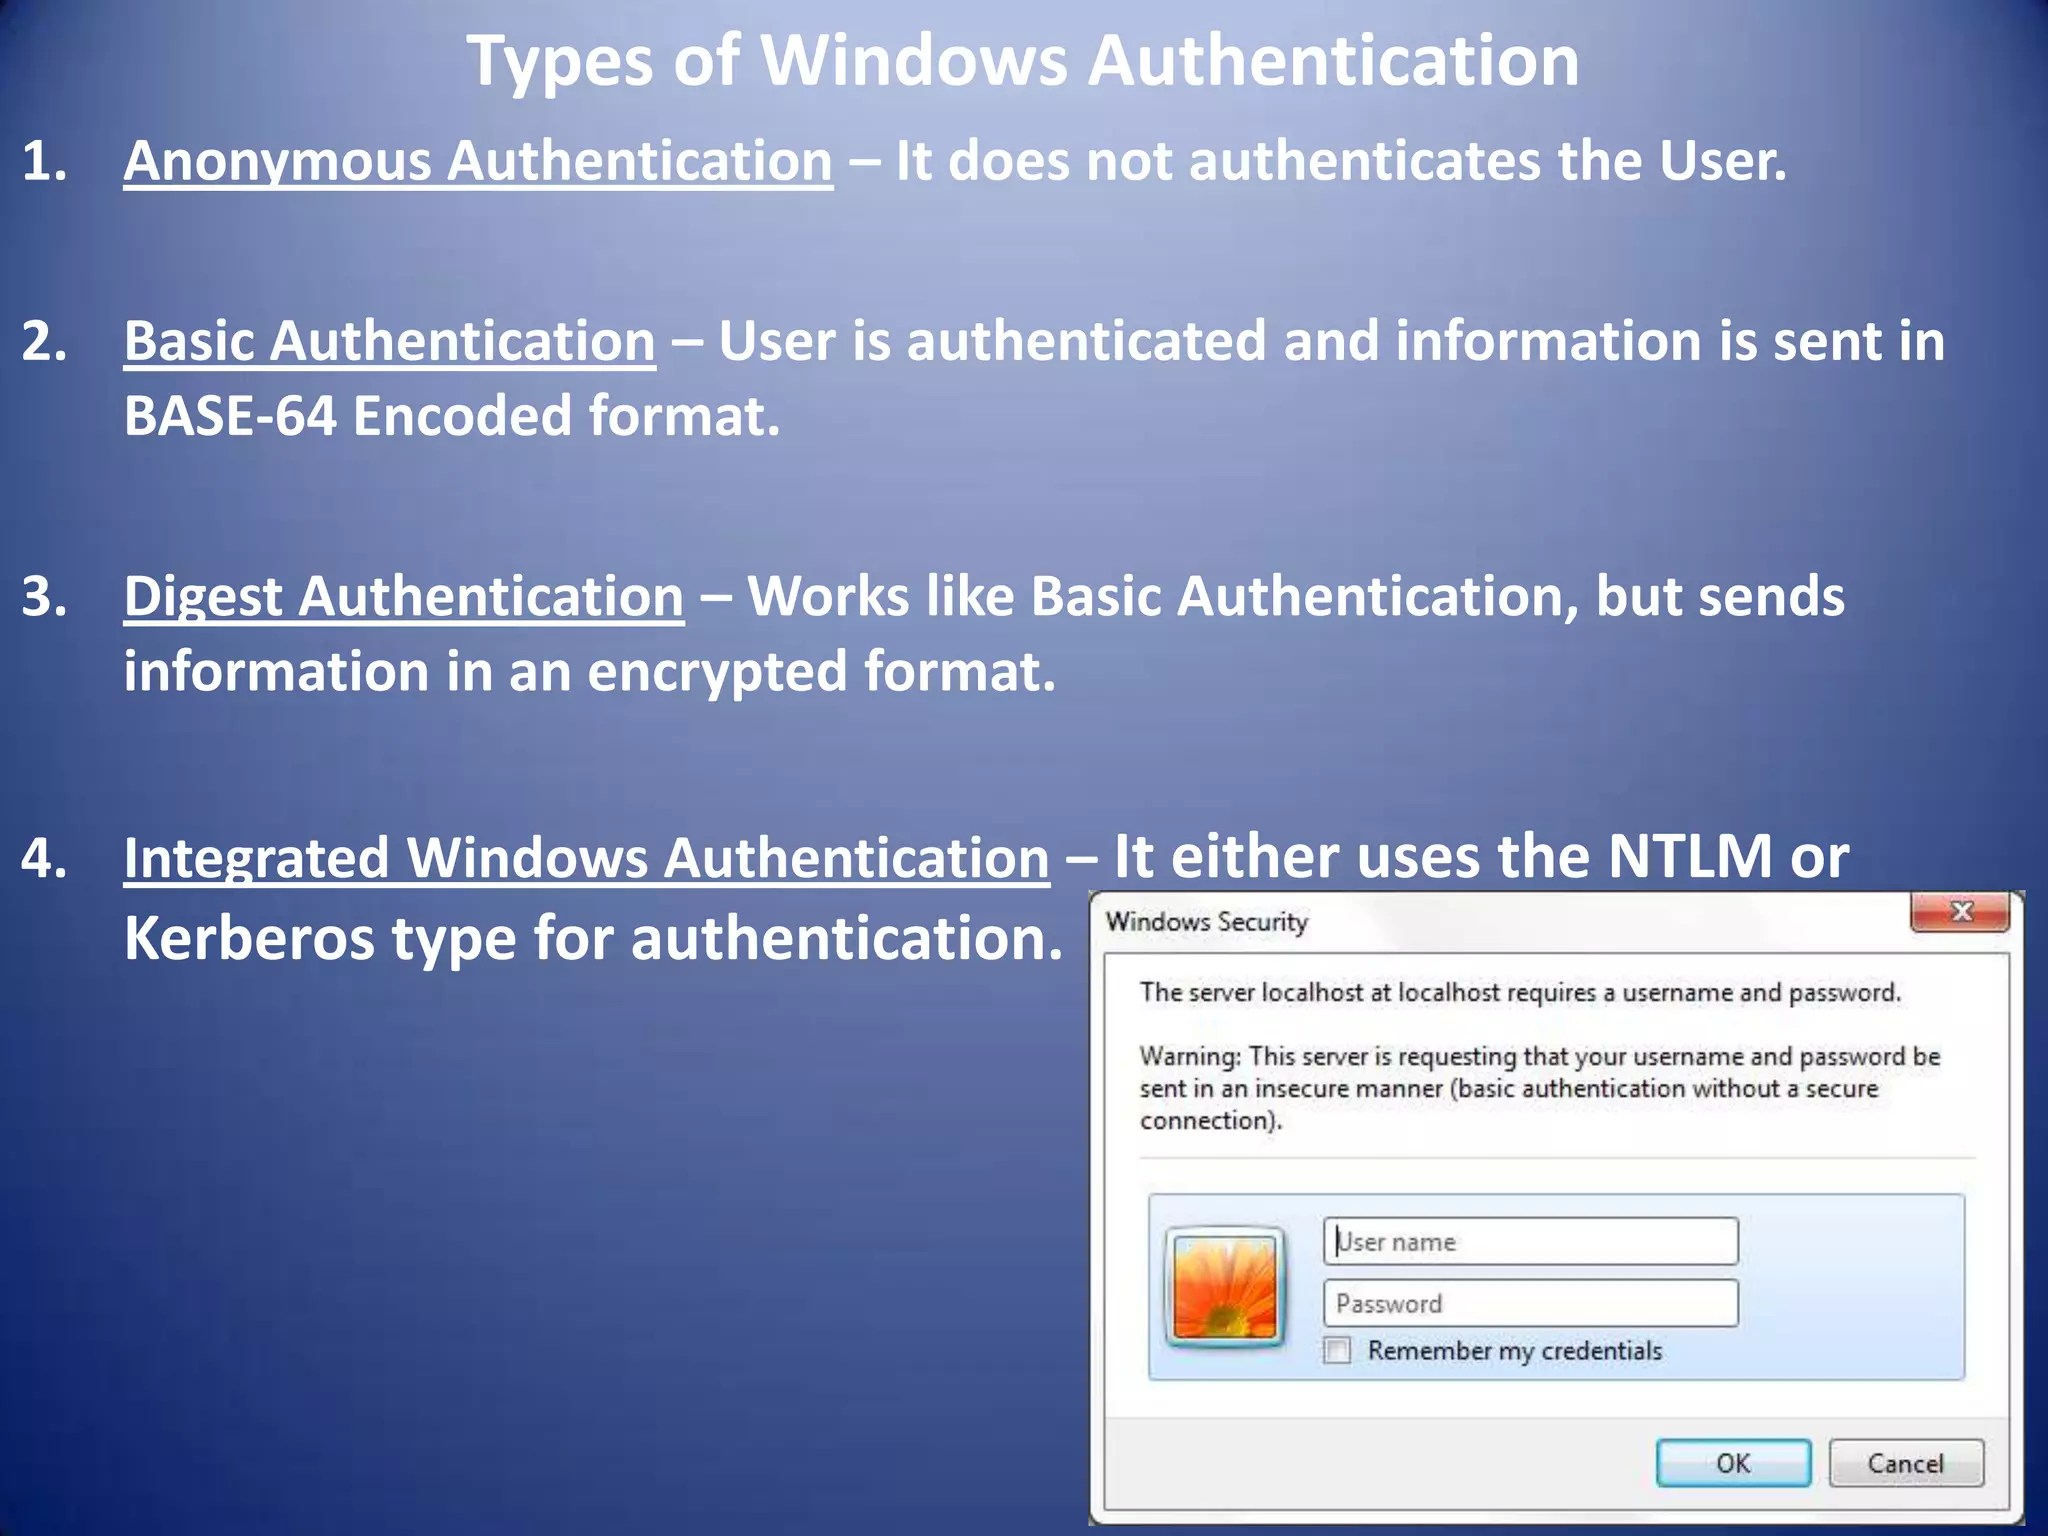Click list number 3 beside Digest Authentication
Image resolution: width=2048 pixels, height=1536 pixels.
coord(43,597)
